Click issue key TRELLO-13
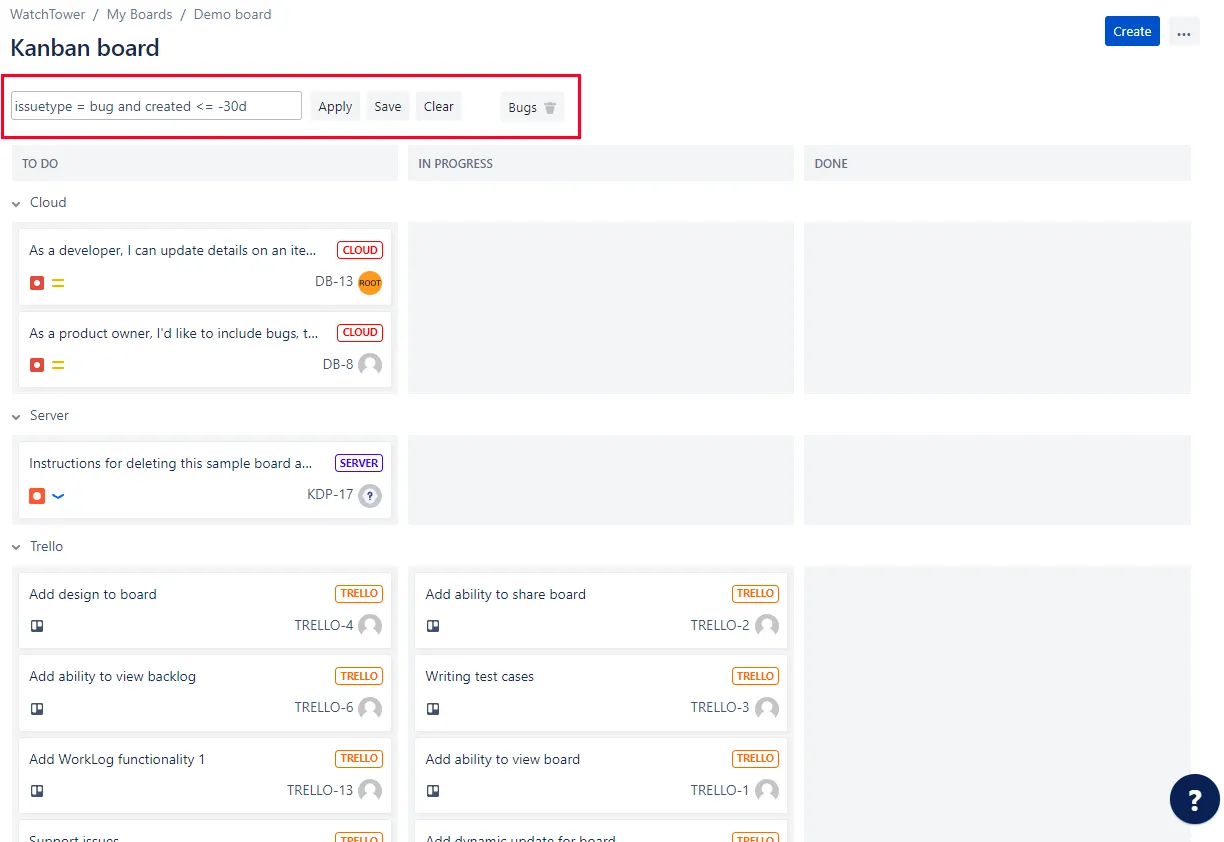The image size is (1224, 842). coord(320,790)
